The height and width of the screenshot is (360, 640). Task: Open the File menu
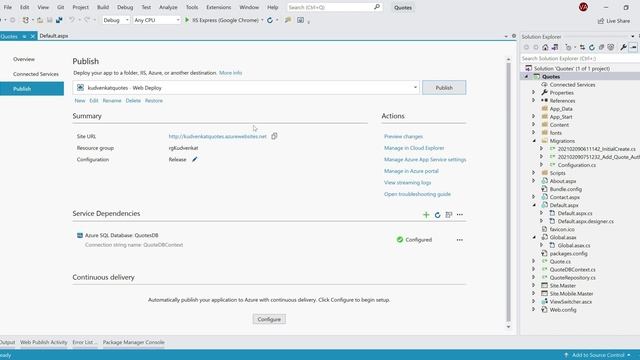pyautogui.click(x=8, y=7)
